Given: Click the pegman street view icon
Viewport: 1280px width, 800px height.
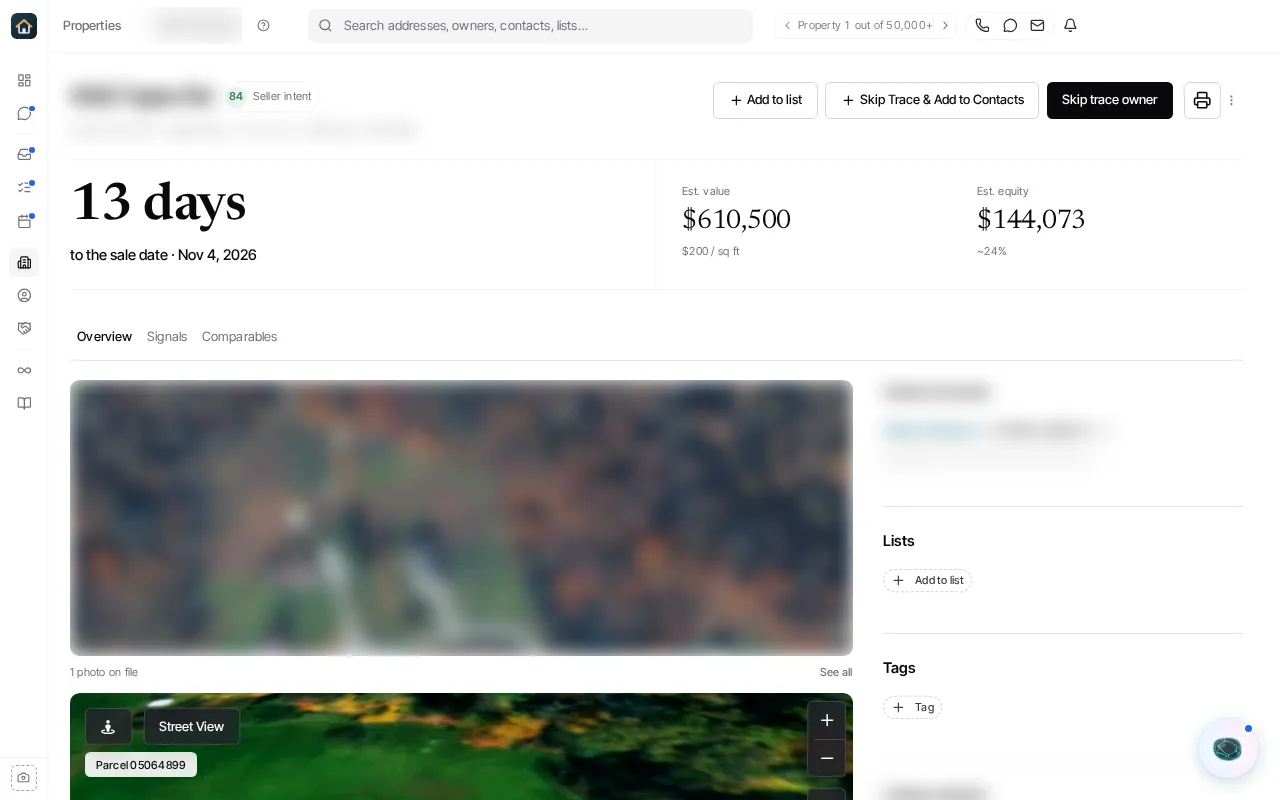Looking at the screenshot, I should coord(108,727).
